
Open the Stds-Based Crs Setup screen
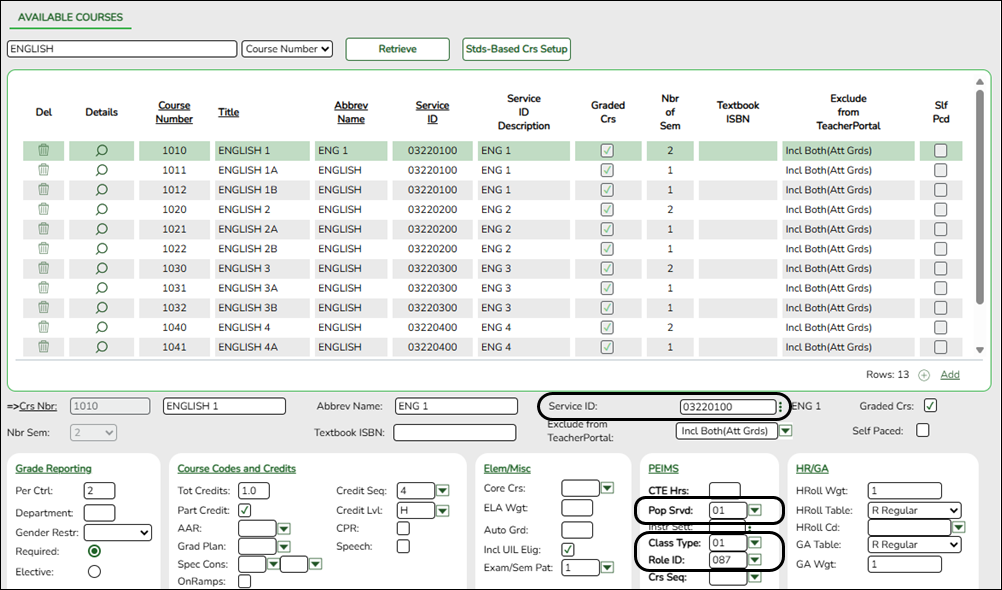(x=516, y=48)
